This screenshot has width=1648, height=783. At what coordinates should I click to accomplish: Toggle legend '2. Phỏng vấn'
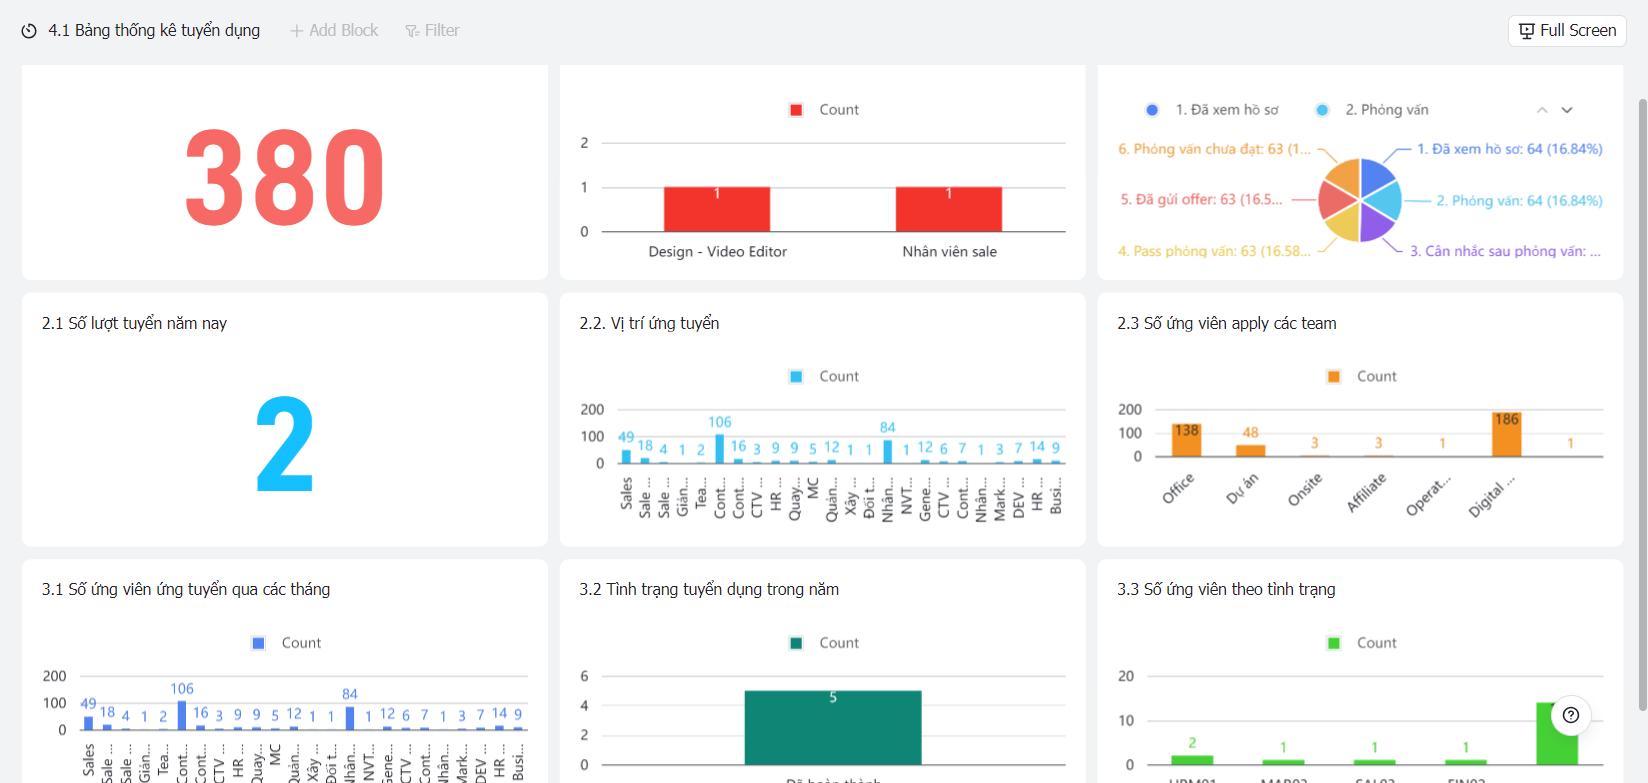1372,110
